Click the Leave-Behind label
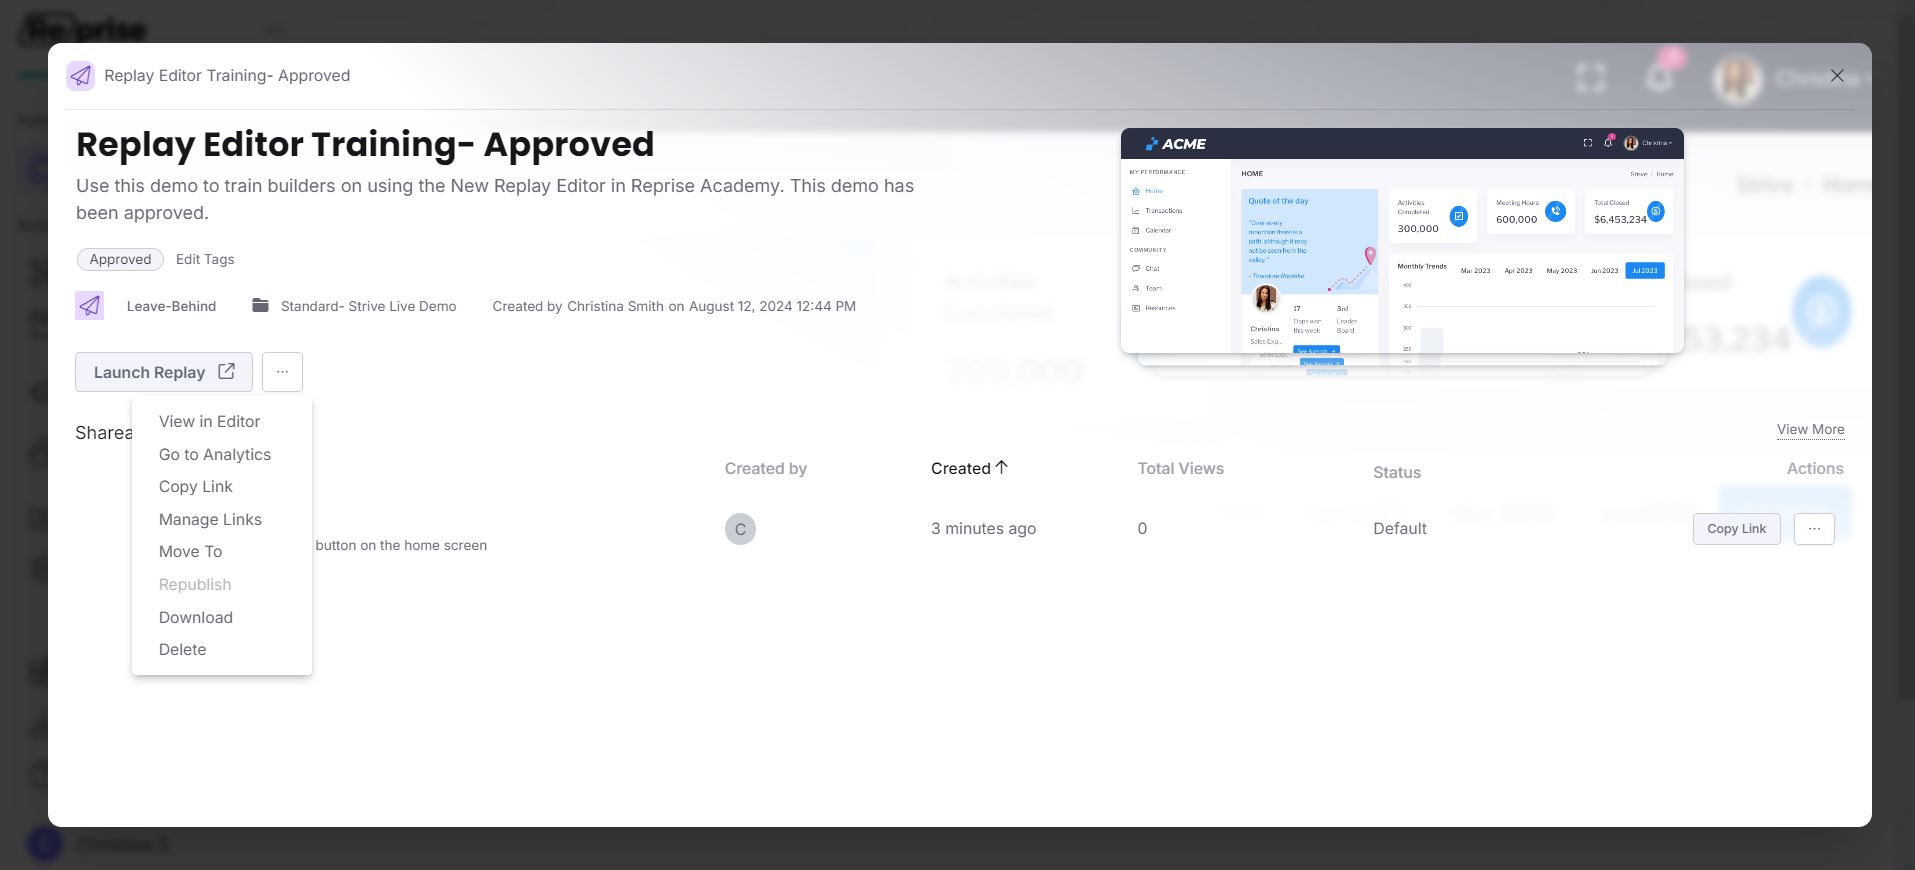This screenshot has height=870, width=1915. (x=171, y=306)
